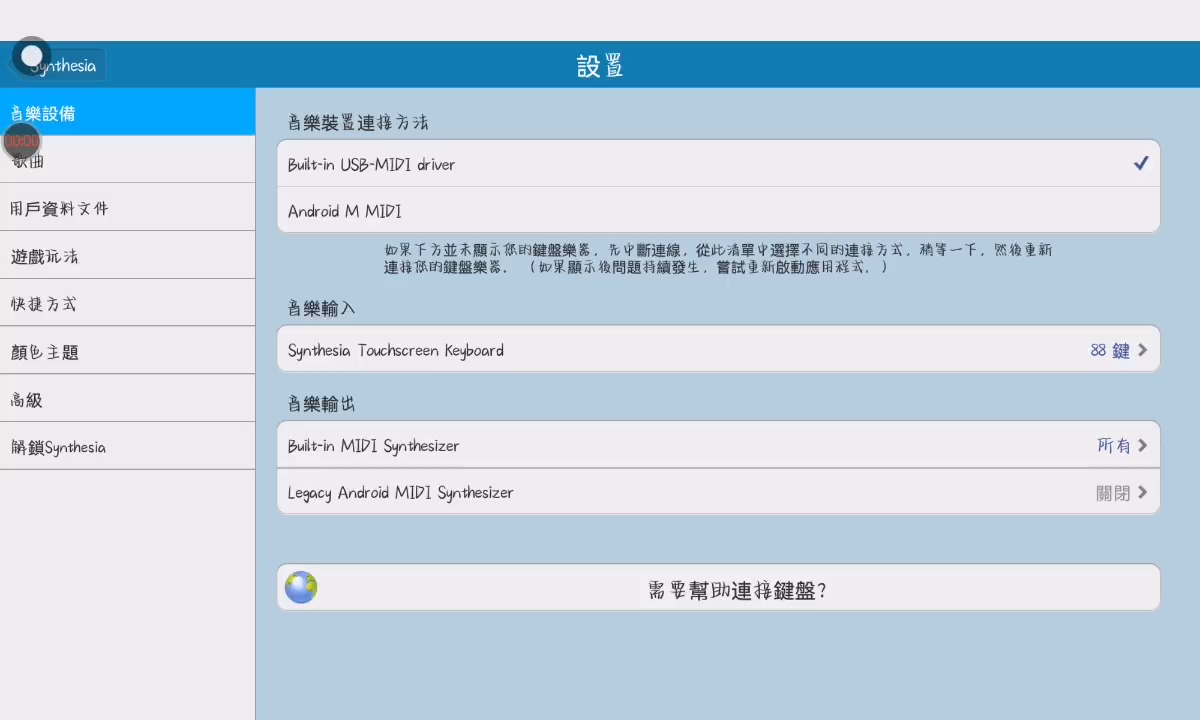1200x720 pixels.
Task: Open Built-in MIDI Synthesizer chevron arrow
Action: click(x=1142, y=445)
